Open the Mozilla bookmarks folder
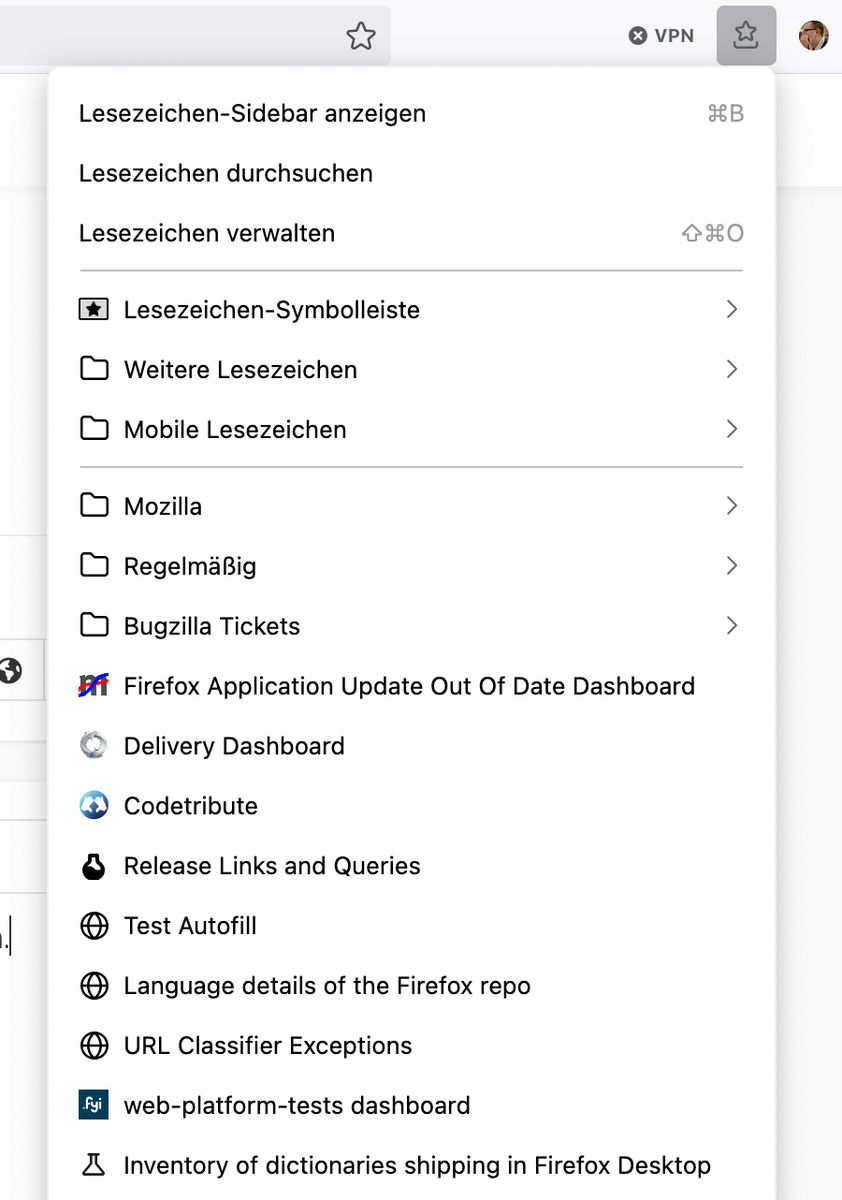This screenshot has width=842, height=1200. coord(163,507)
